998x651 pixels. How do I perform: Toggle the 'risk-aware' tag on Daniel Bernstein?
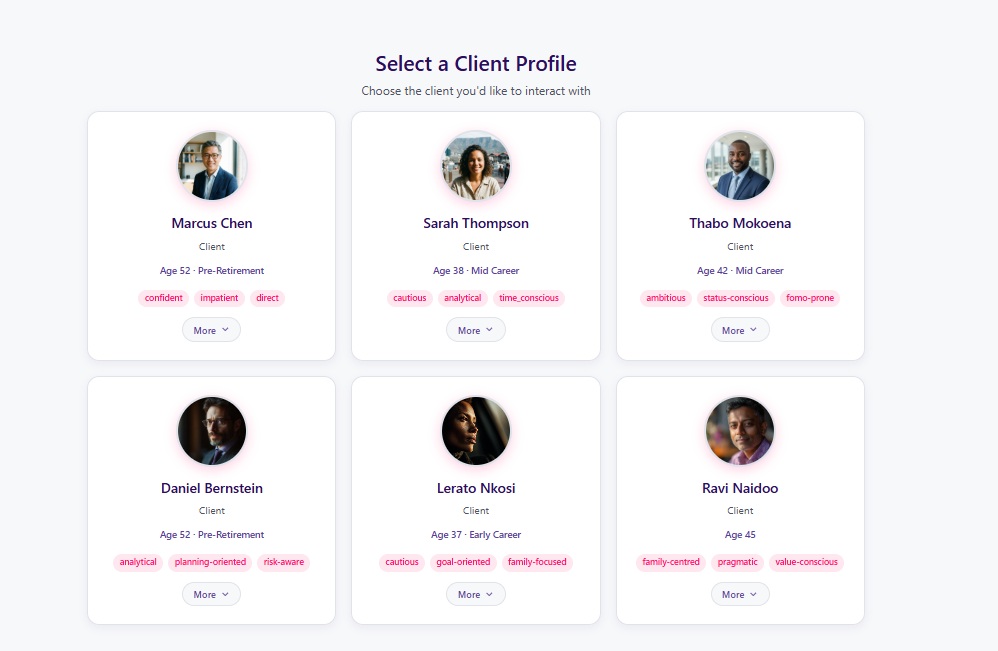pos(283,561)
